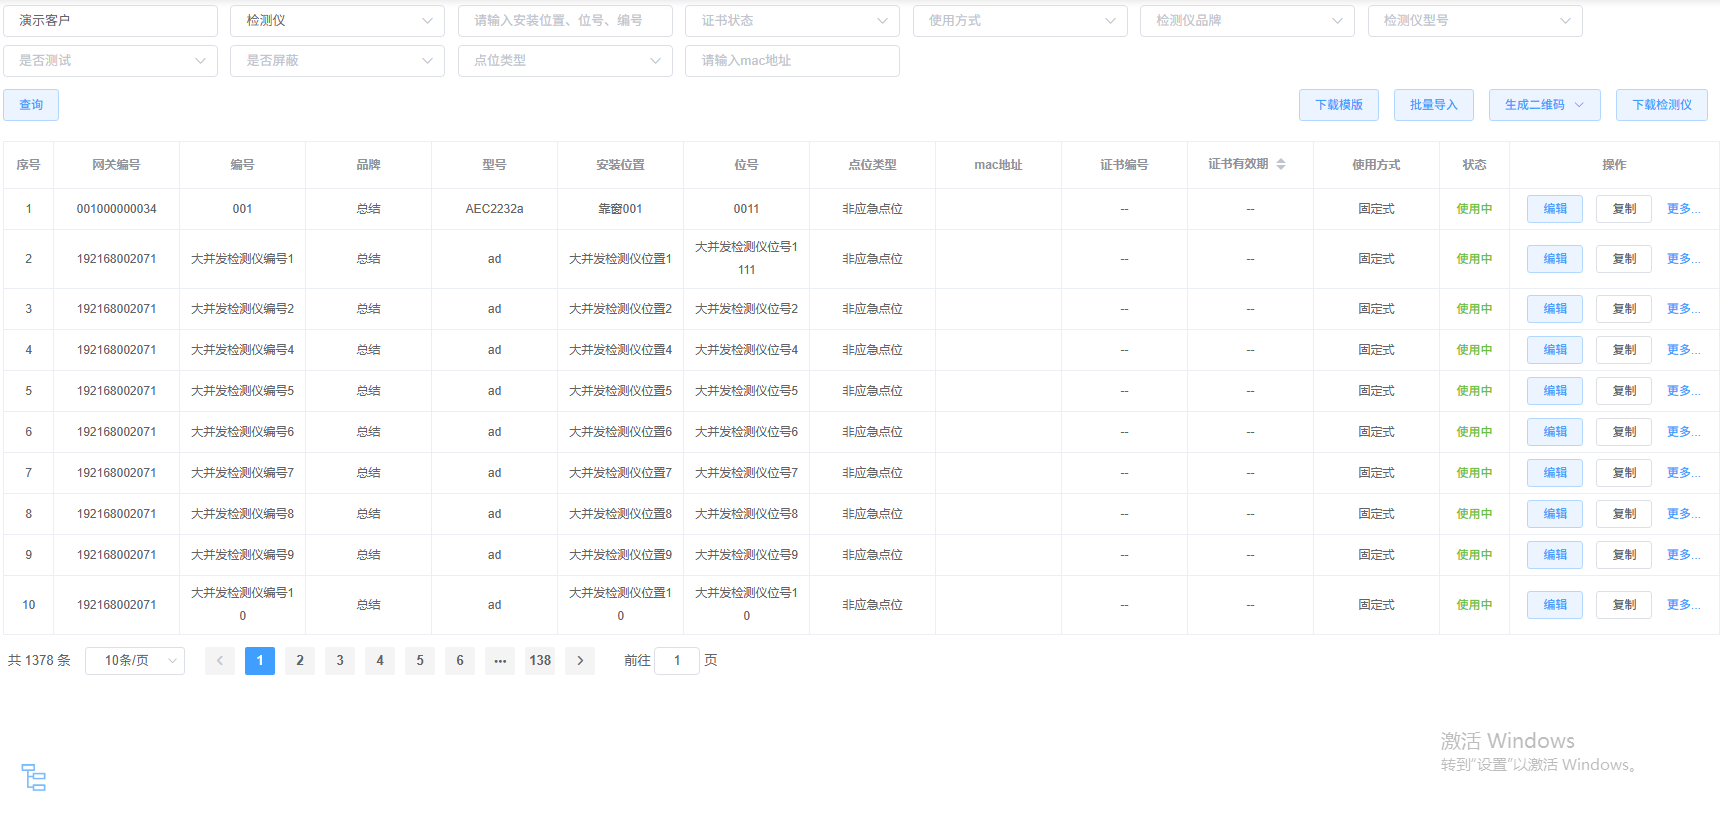Viewport: 1720px width, 813px height.
Task: Go to next page with right arrow
Action: tap(580, 660)
